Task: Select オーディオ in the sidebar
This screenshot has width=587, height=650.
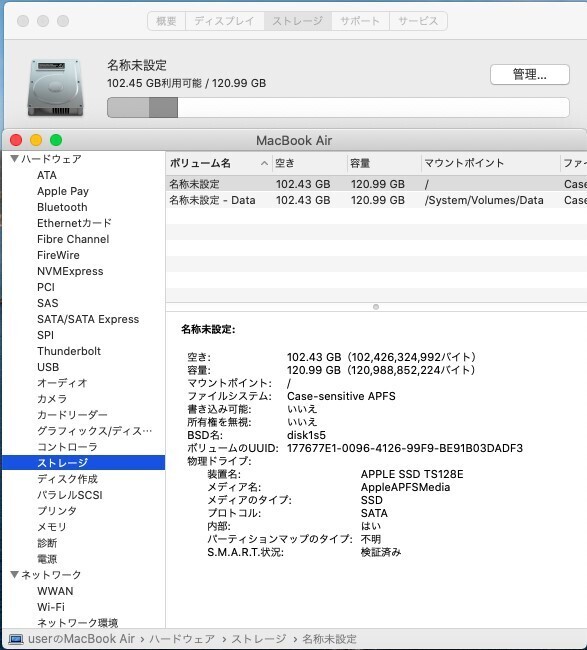Action: pos(62,383)
